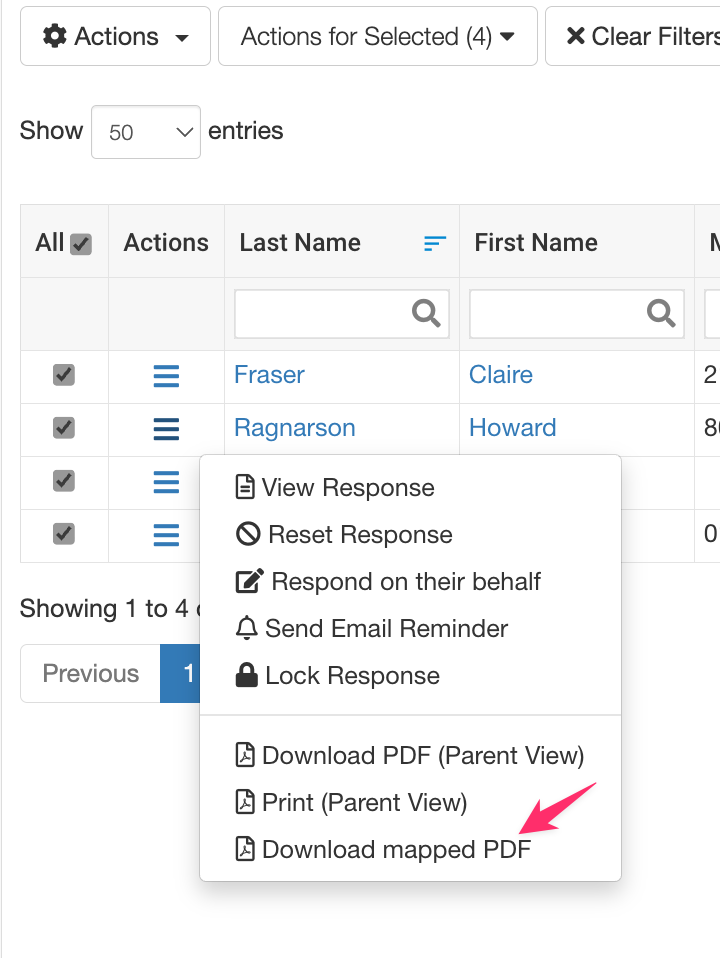Open the fourth row actions menu icon
Screen dimensions: 720x958
(x=166, y=535)
